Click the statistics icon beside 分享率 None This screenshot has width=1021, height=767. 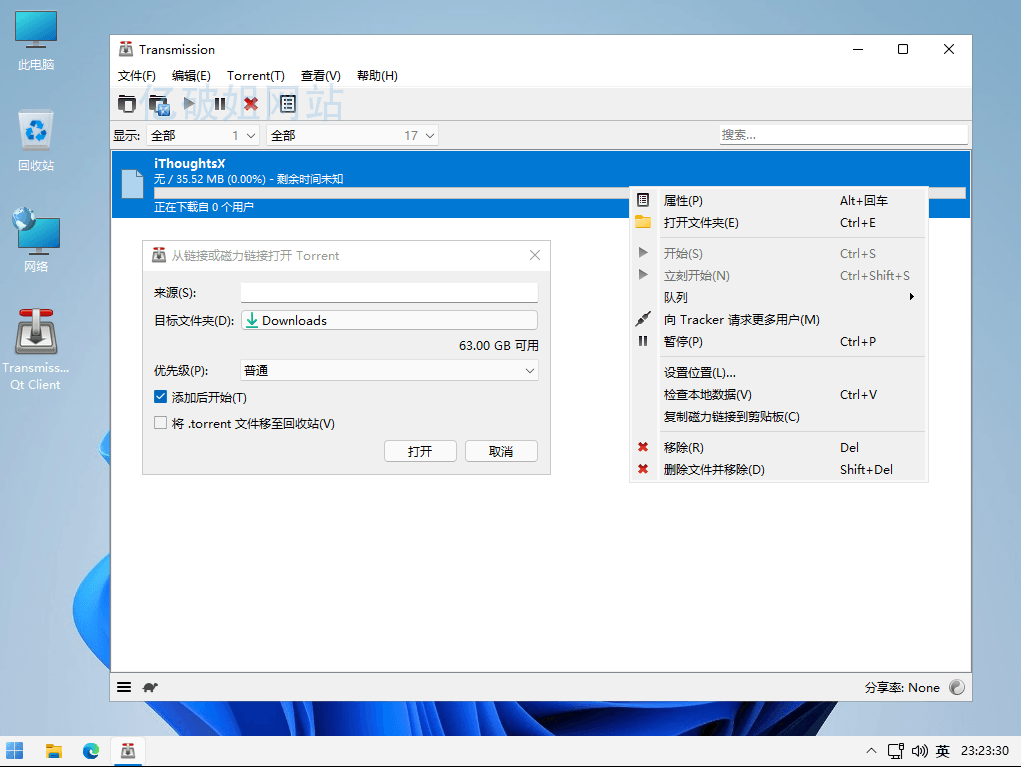[x=957, y=687]
